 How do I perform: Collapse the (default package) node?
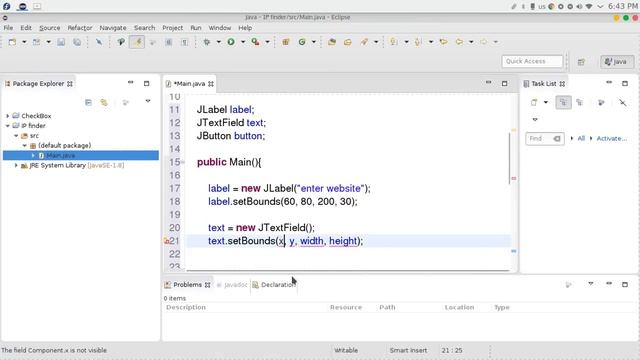click(x=24, y=145)
